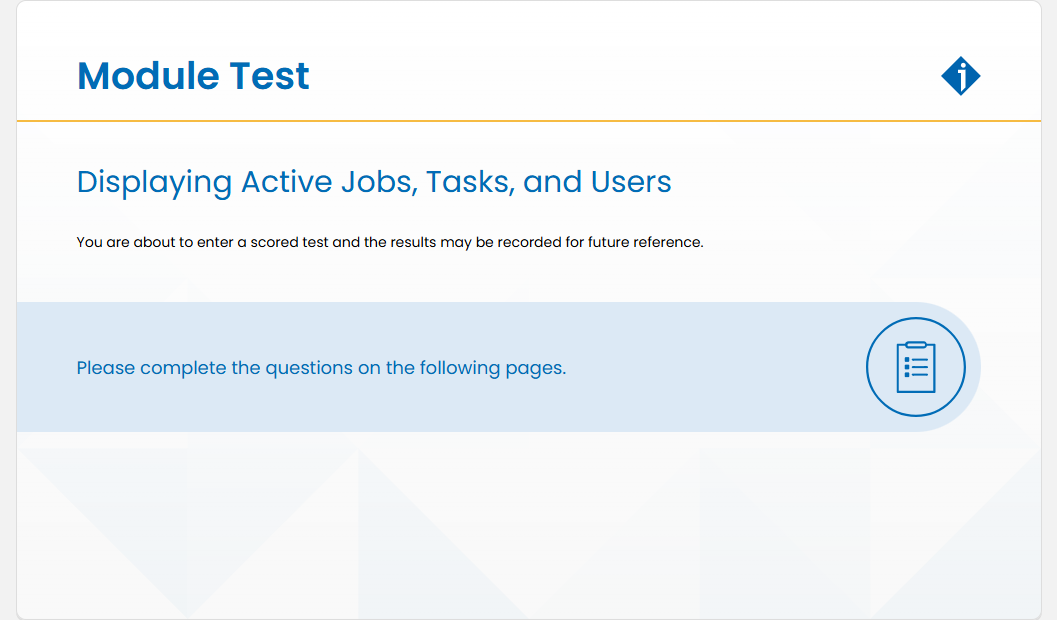Click the orange divider line under header
Image resolution: width=1057 pixels, height=620 pixels.
[x=528, y=121]
